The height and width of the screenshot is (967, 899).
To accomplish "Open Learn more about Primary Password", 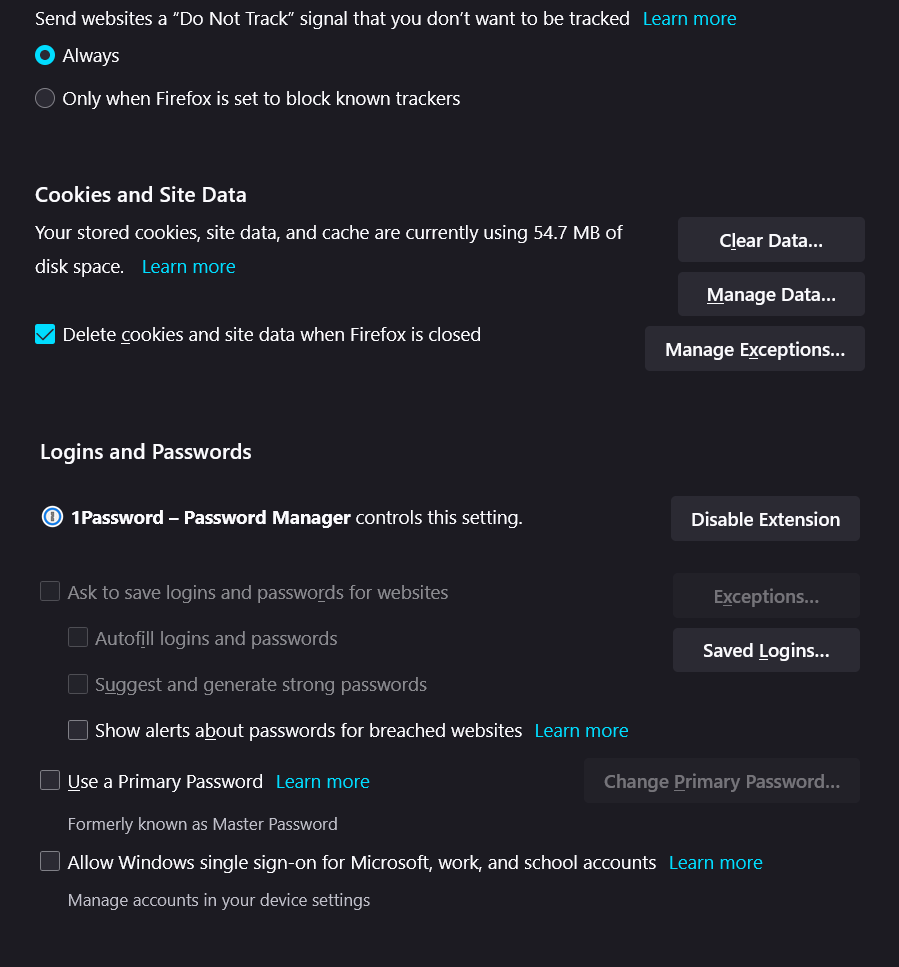I will (x=322, y=781).
